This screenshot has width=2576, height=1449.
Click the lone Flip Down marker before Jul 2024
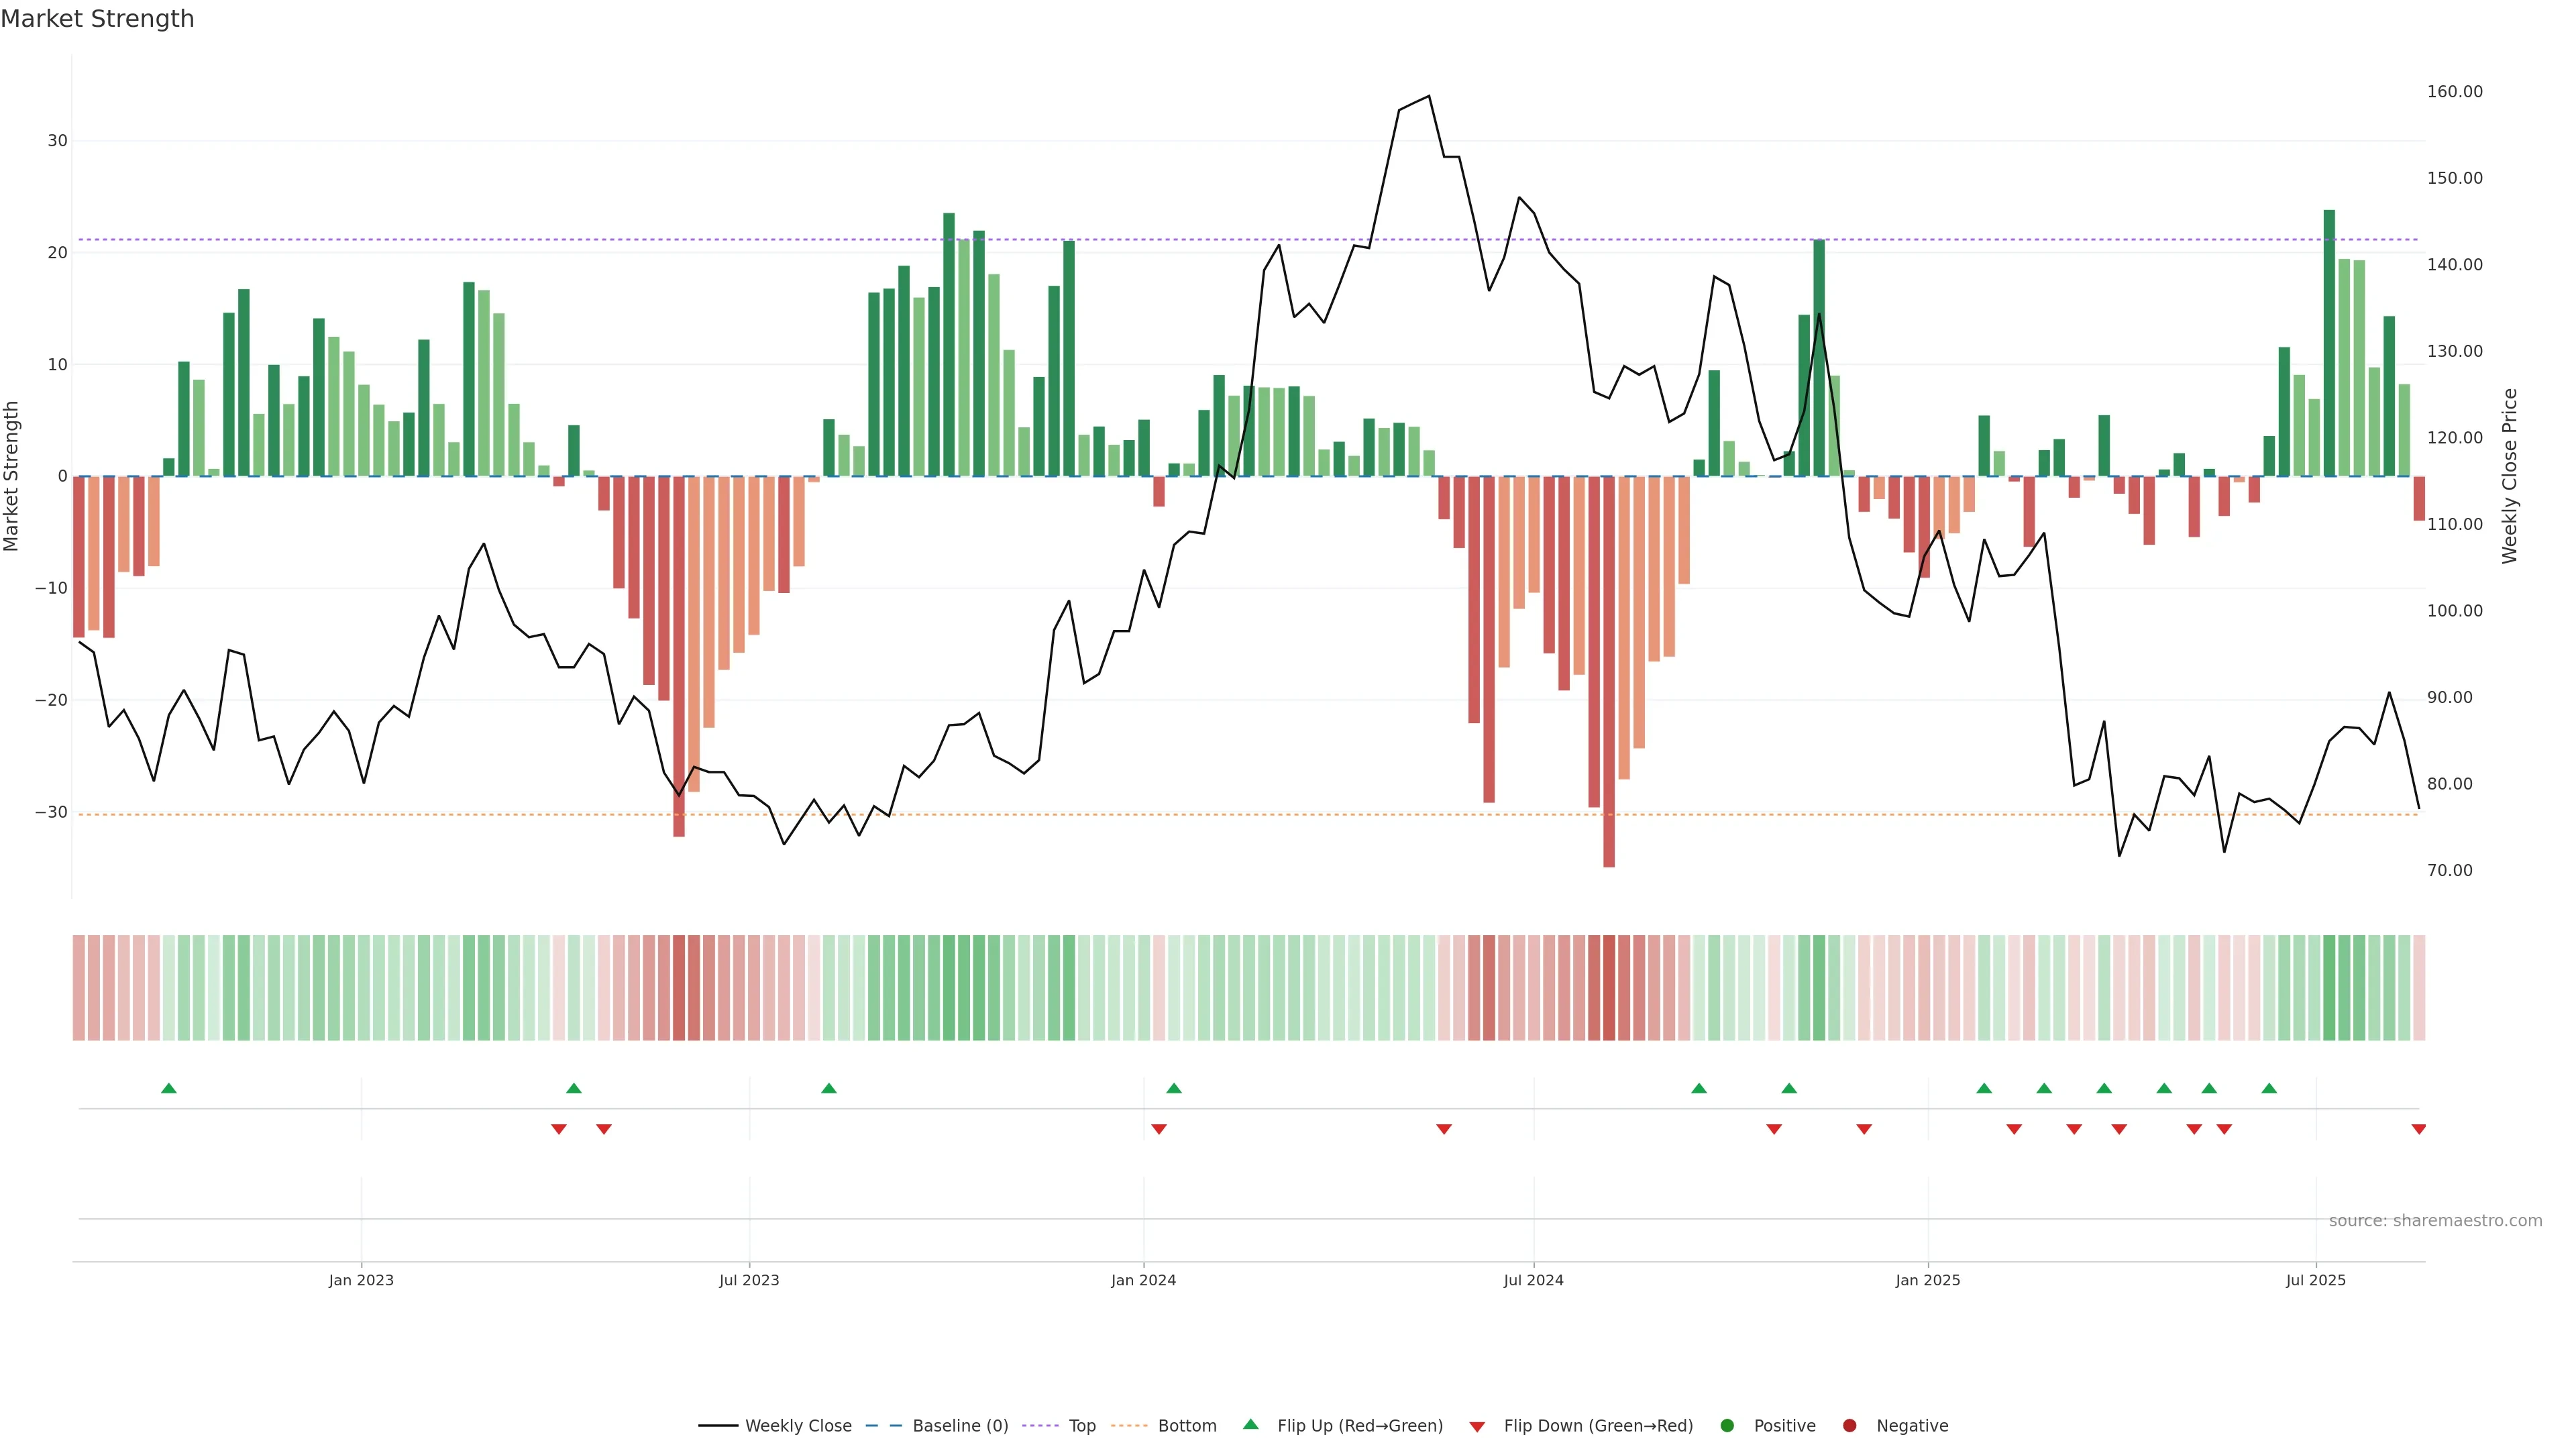click(x=1443, y=1129)
